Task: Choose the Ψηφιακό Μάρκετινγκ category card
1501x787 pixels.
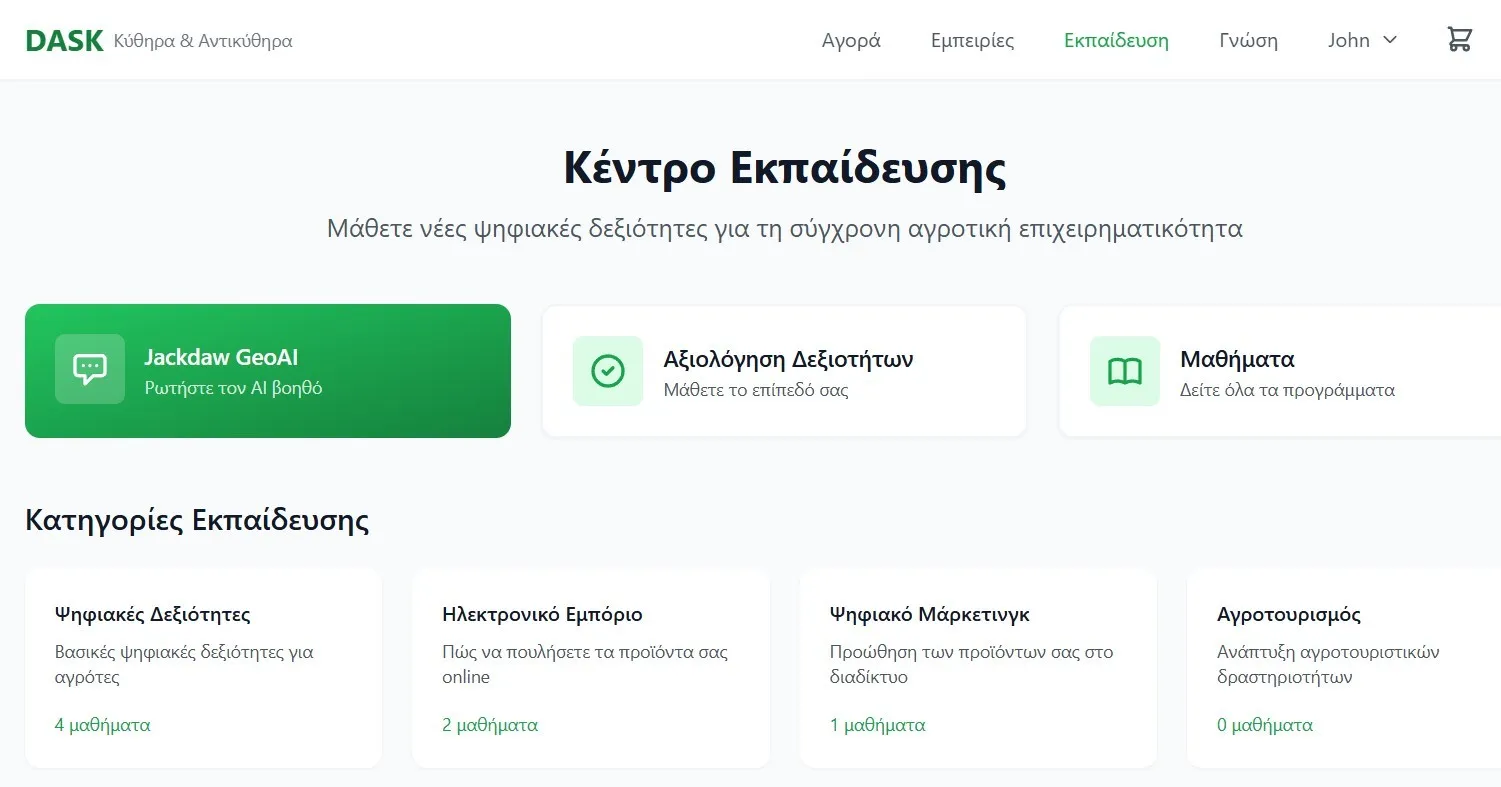Action: click(978, 667)
